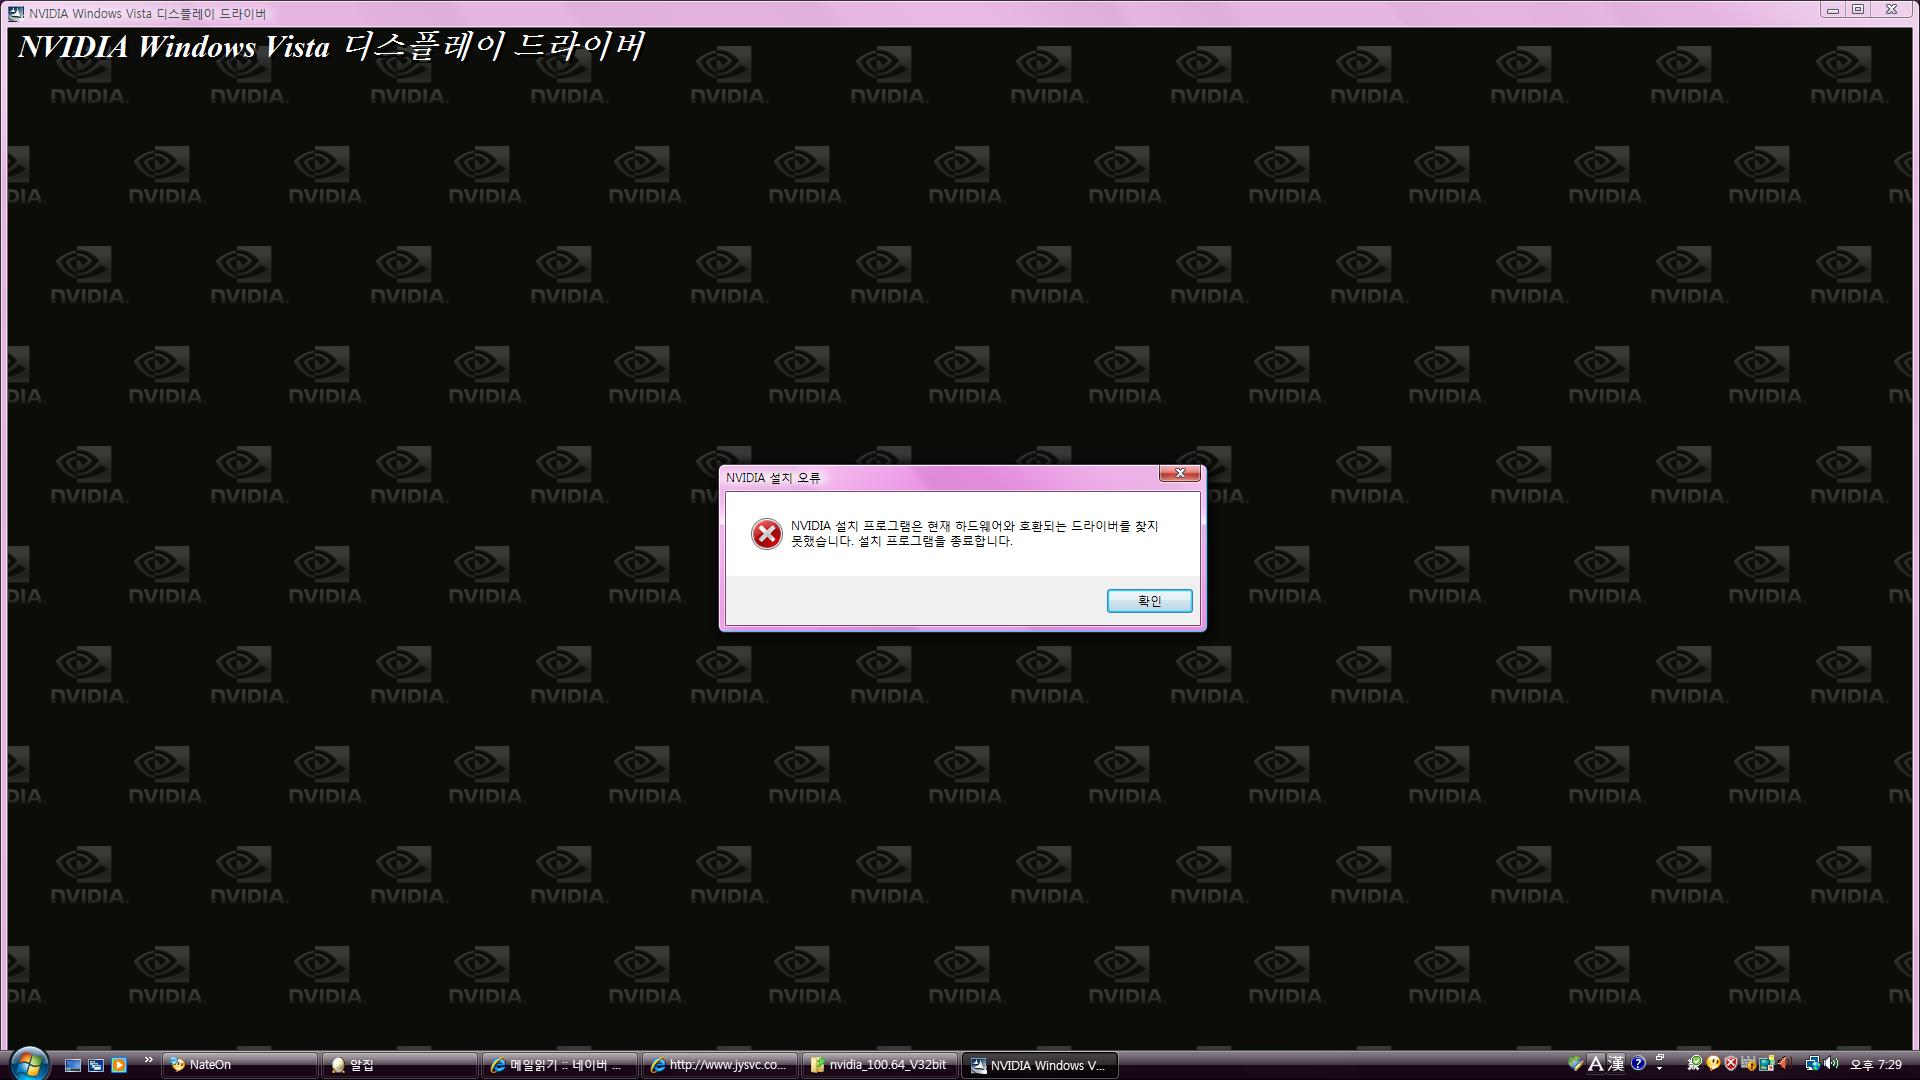Expand the quick launch overflow chevron
The width and height of the screenshot is (1920, 1080).
click(149, 1060)
